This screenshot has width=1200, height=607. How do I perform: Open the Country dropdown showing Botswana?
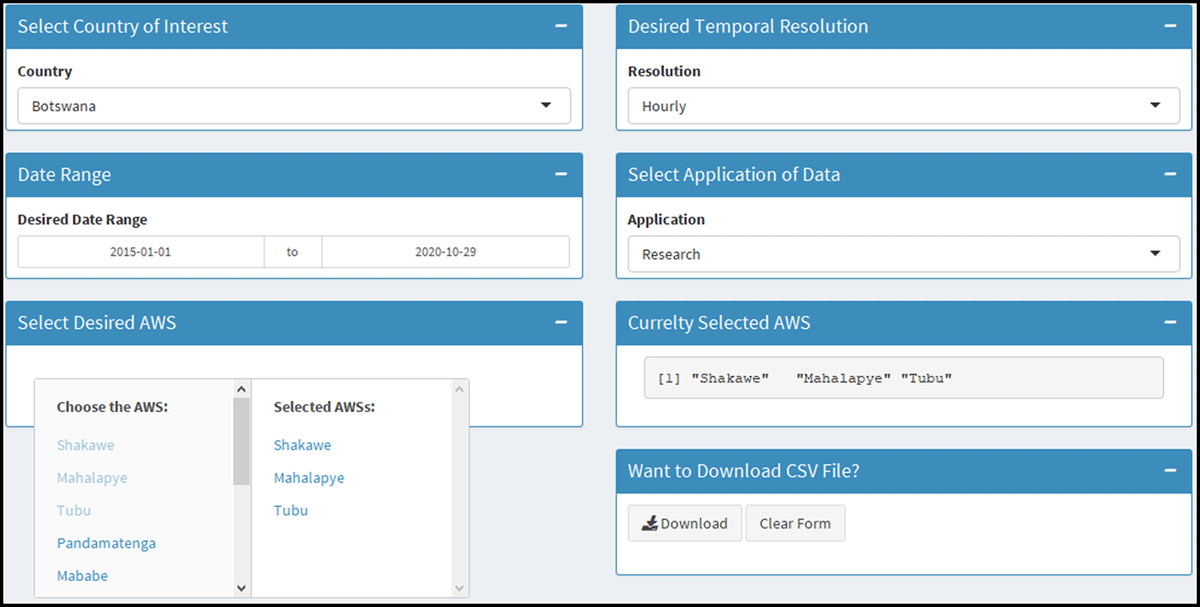[x=293, y=106]
